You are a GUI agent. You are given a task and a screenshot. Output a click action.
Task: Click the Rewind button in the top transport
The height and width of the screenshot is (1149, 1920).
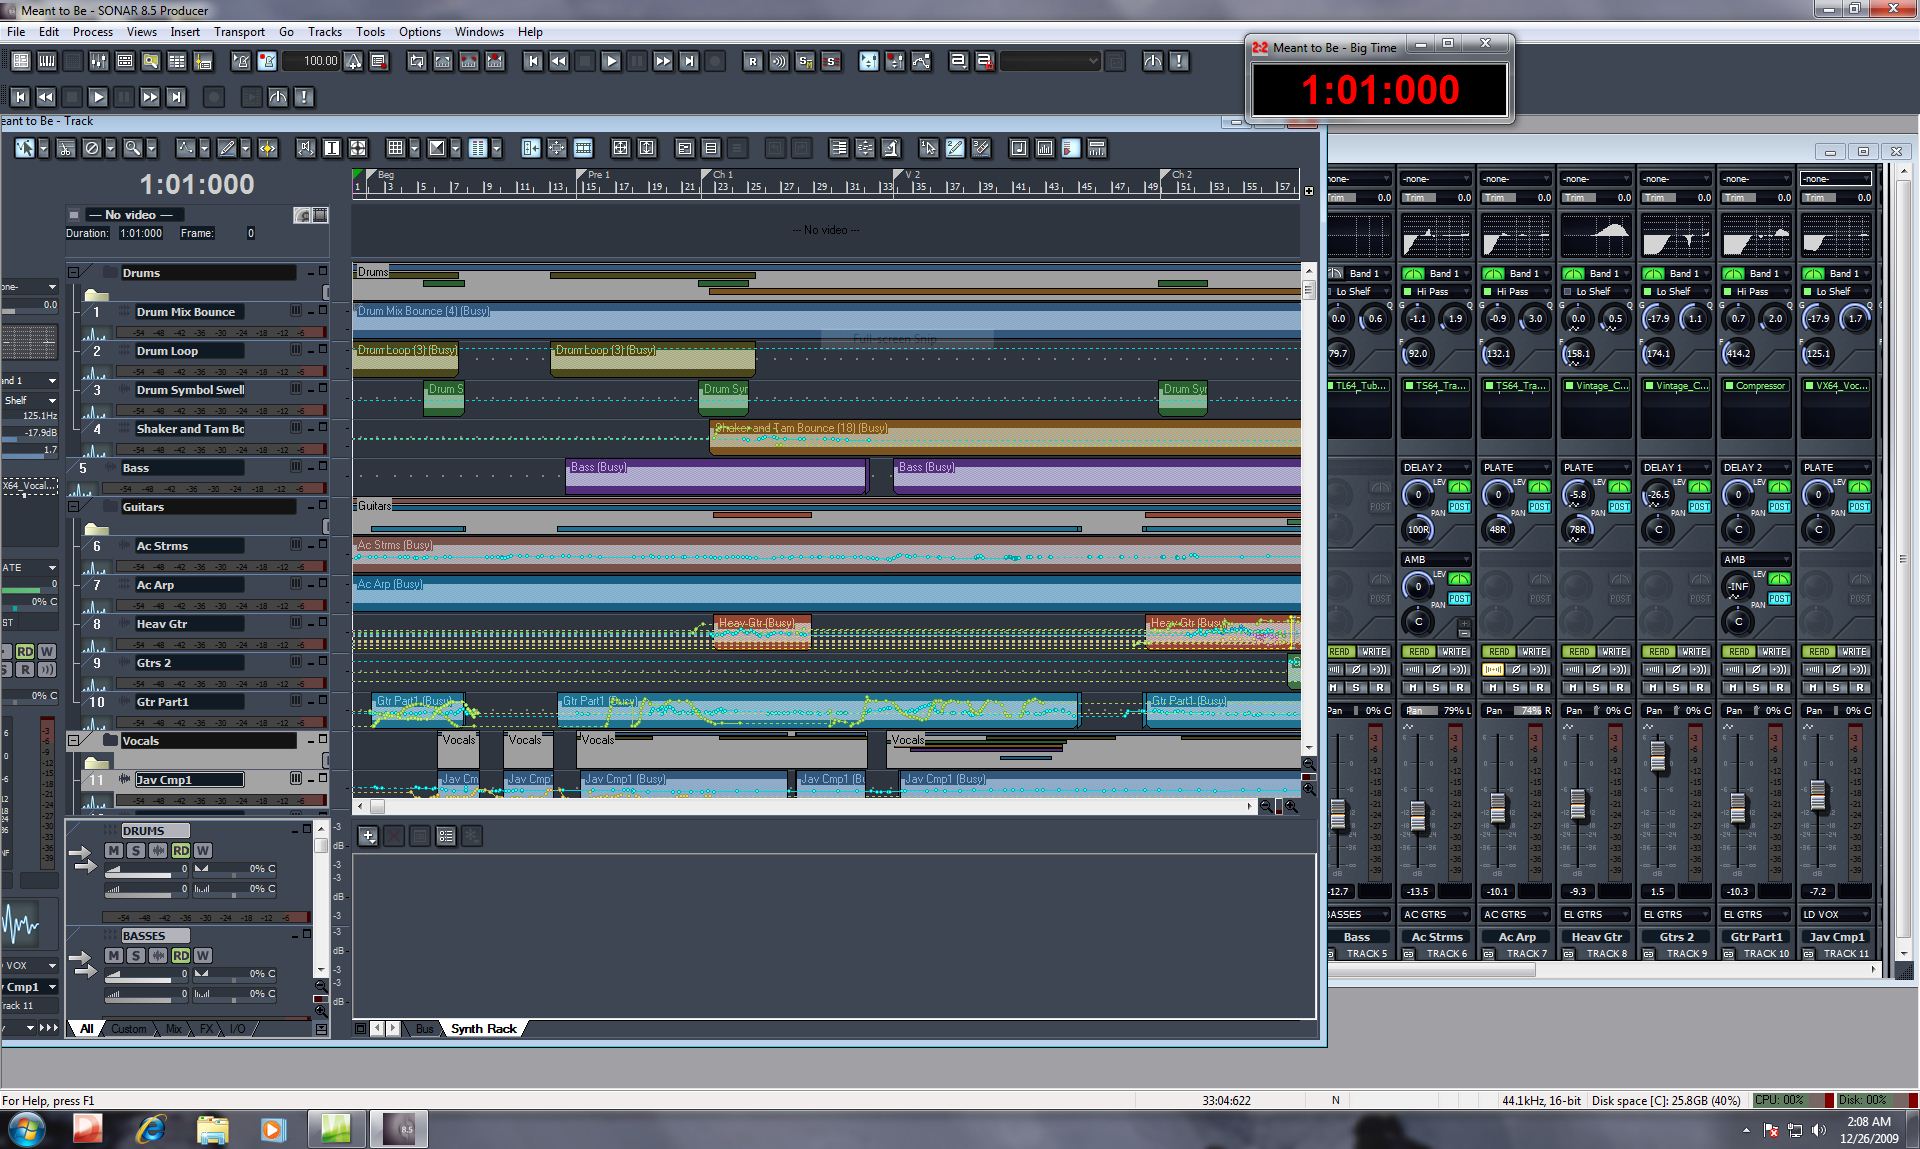click(x=559, y=61)
